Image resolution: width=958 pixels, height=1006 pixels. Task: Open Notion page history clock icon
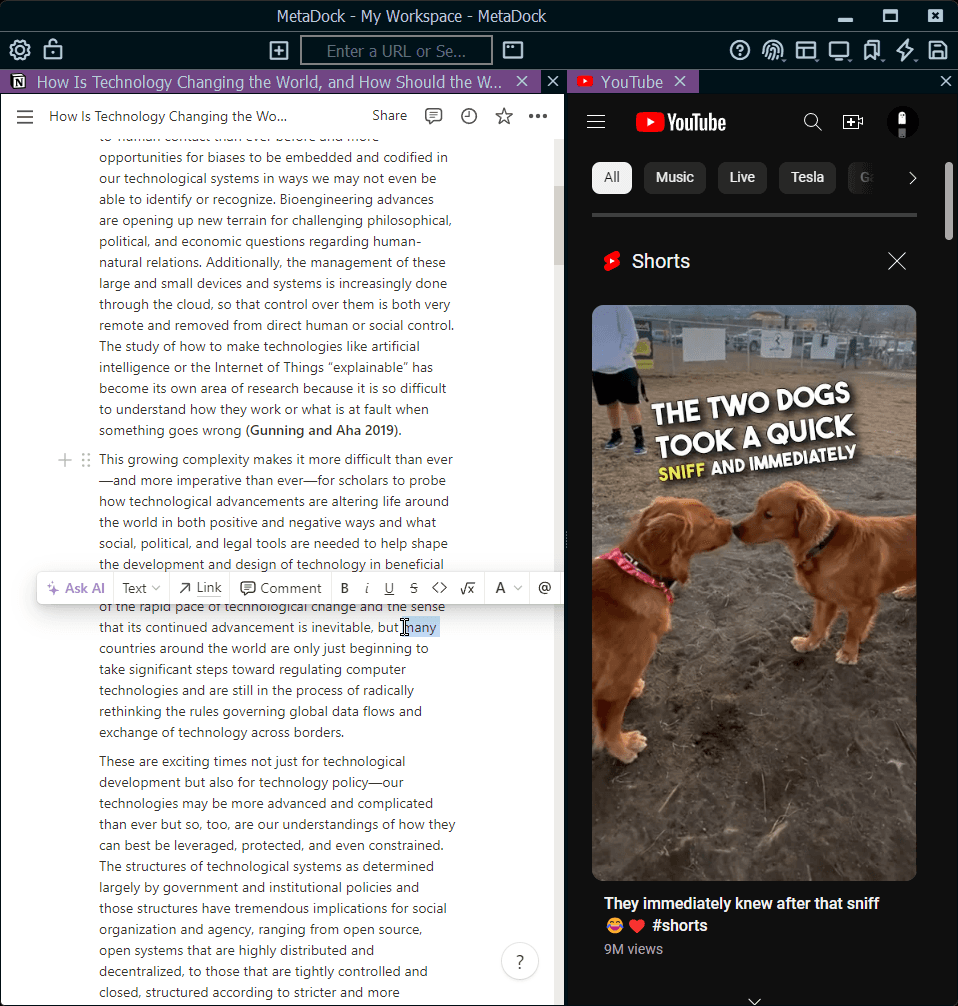click(469, 116)
